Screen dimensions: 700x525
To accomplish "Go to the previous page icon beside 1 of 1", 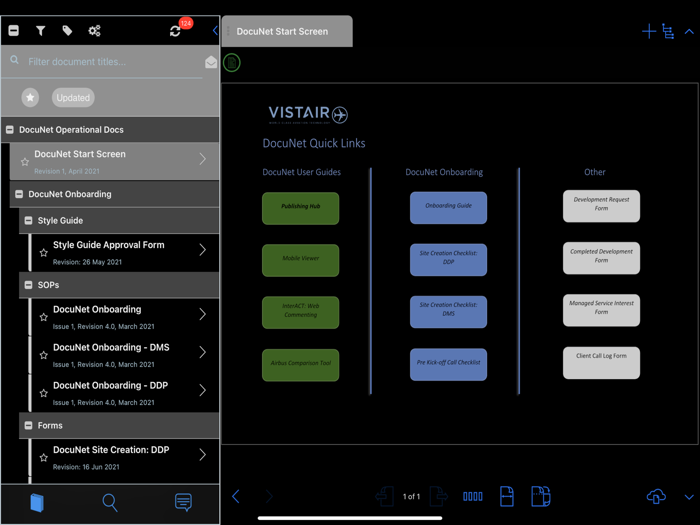I will click(x=385, y=496).
